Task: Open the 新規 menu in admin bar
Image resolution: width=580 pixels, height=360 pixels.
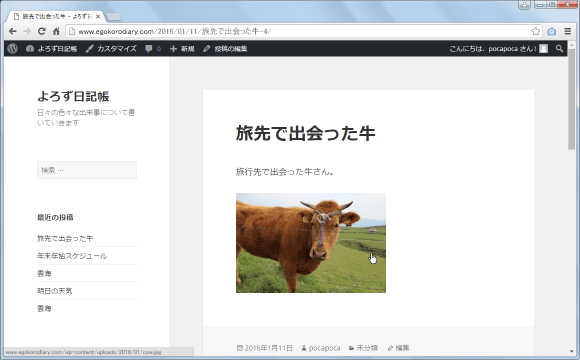Action: [x=182, y=48]
